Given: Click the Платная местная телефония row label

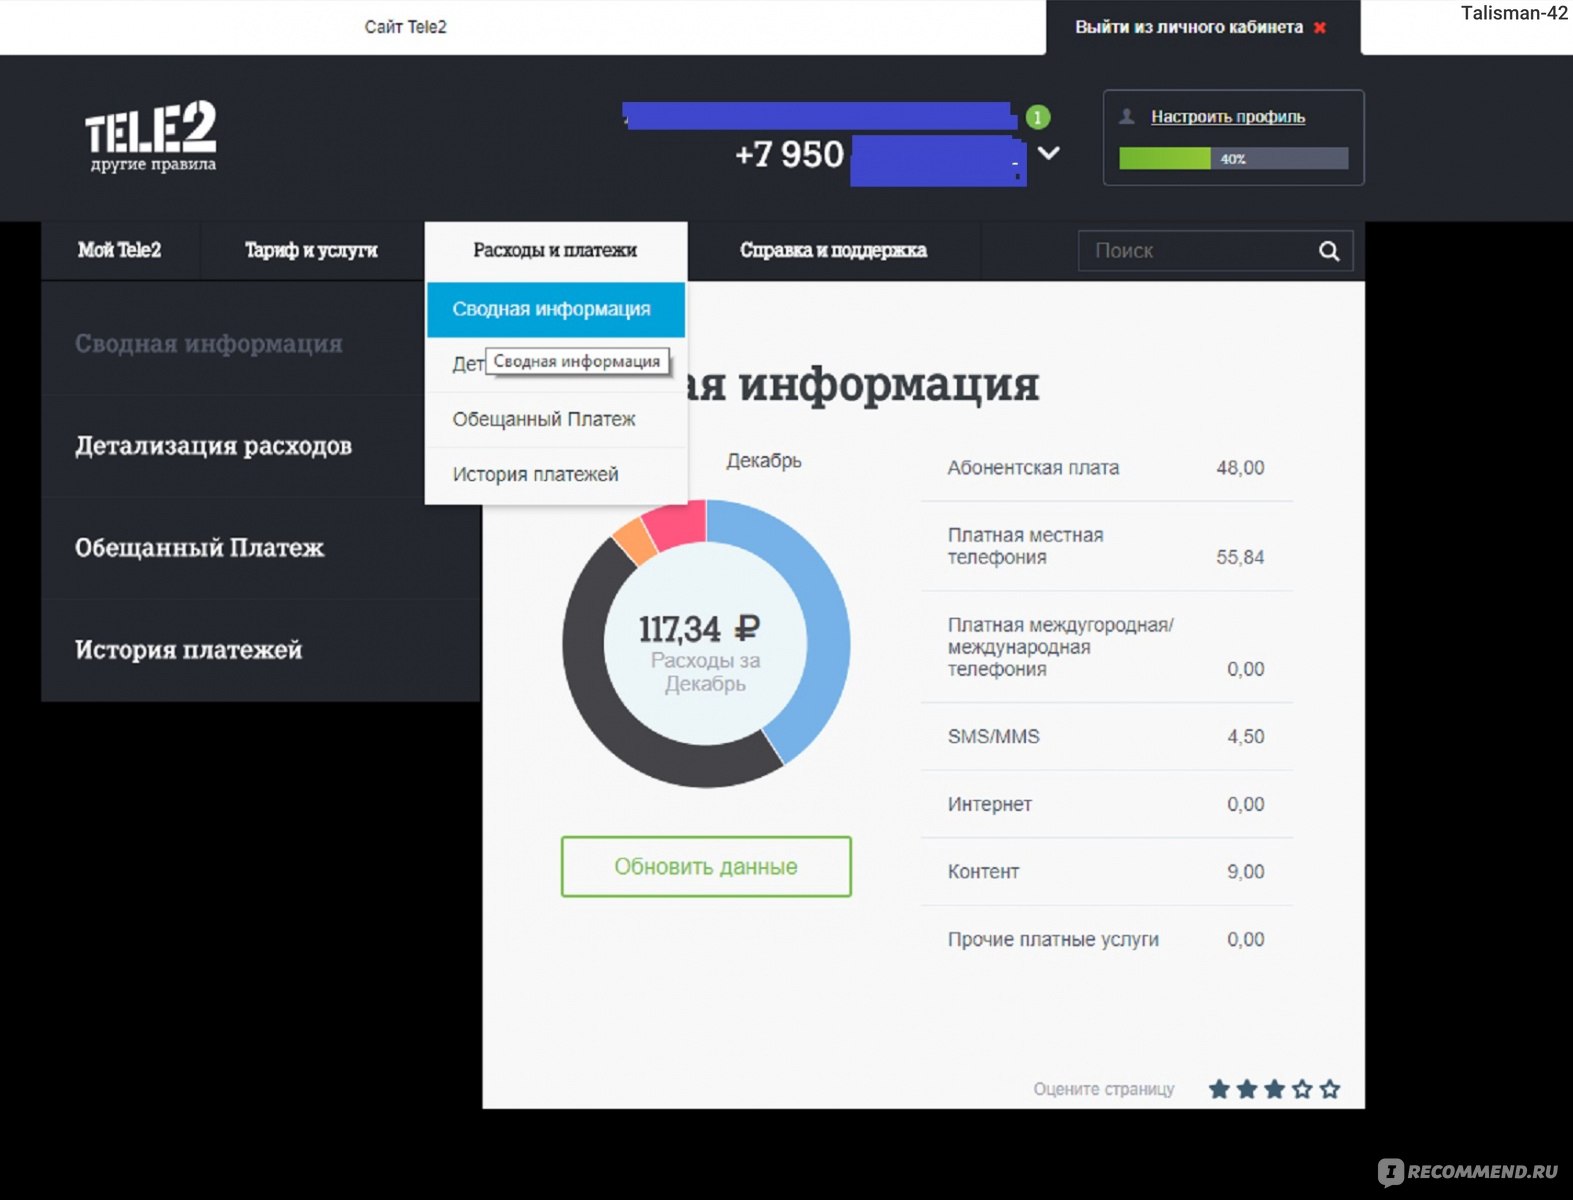Looking at the screenshot, I should (1025, 546).
